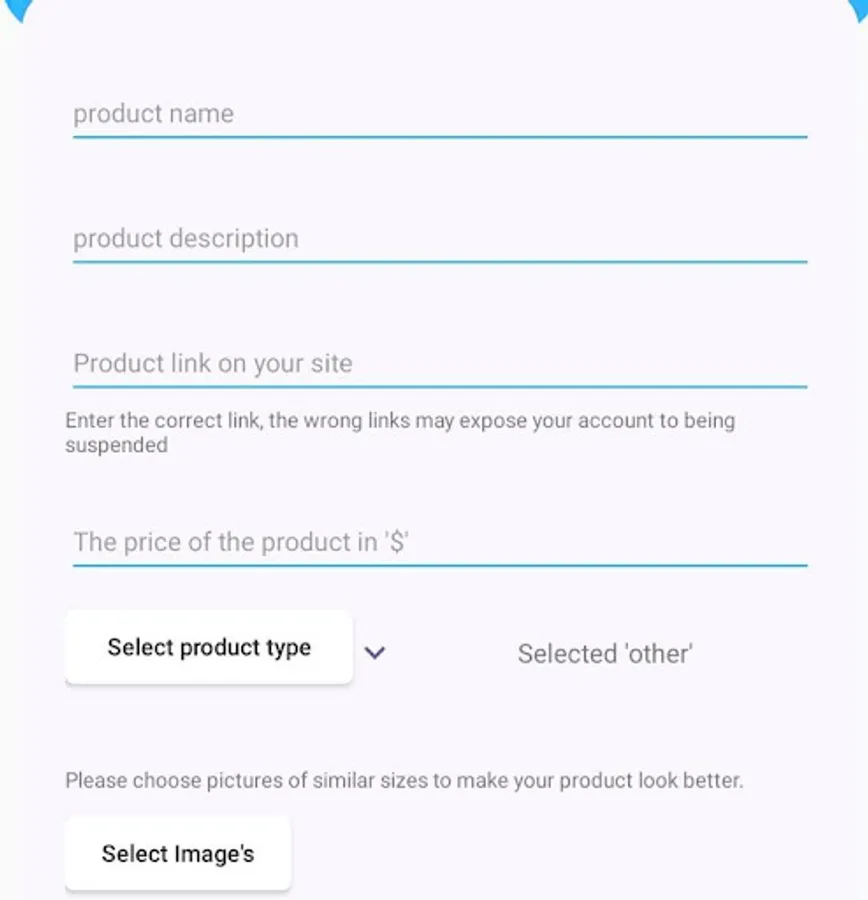Click the wrong-links suspension warning text
Viewport: 868px width, 900px height.
click(x=400, y=432)
